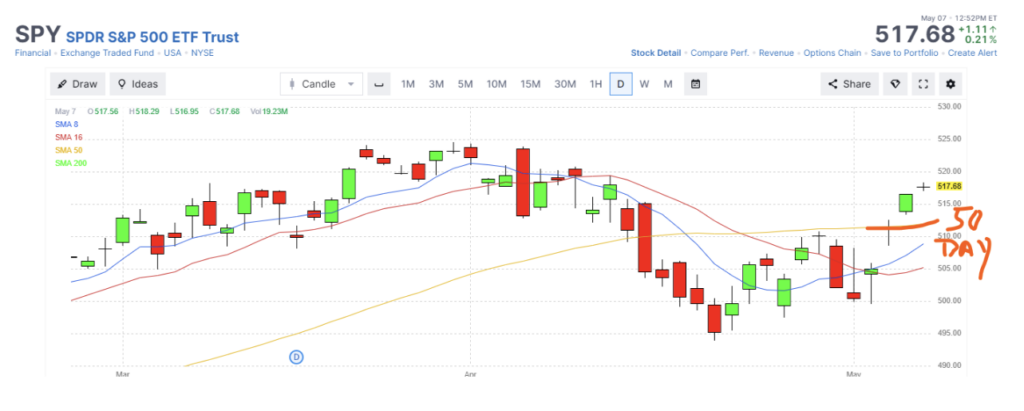Select the 15M timeframe
Viewport: 1024px width, 411px height.
pyautogui.click(x=530, y=84)
